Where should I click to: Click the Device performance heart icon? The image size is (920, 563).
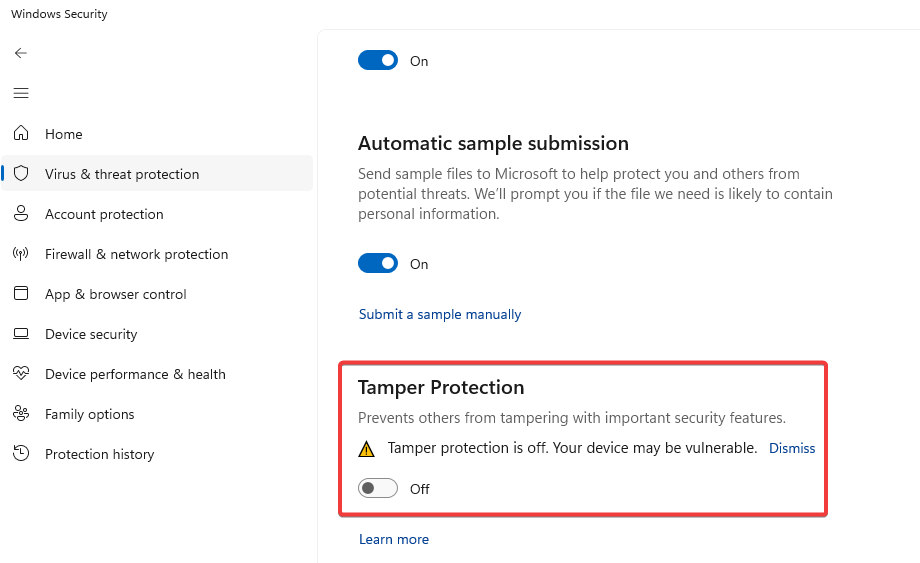click(x=21, y=374)
